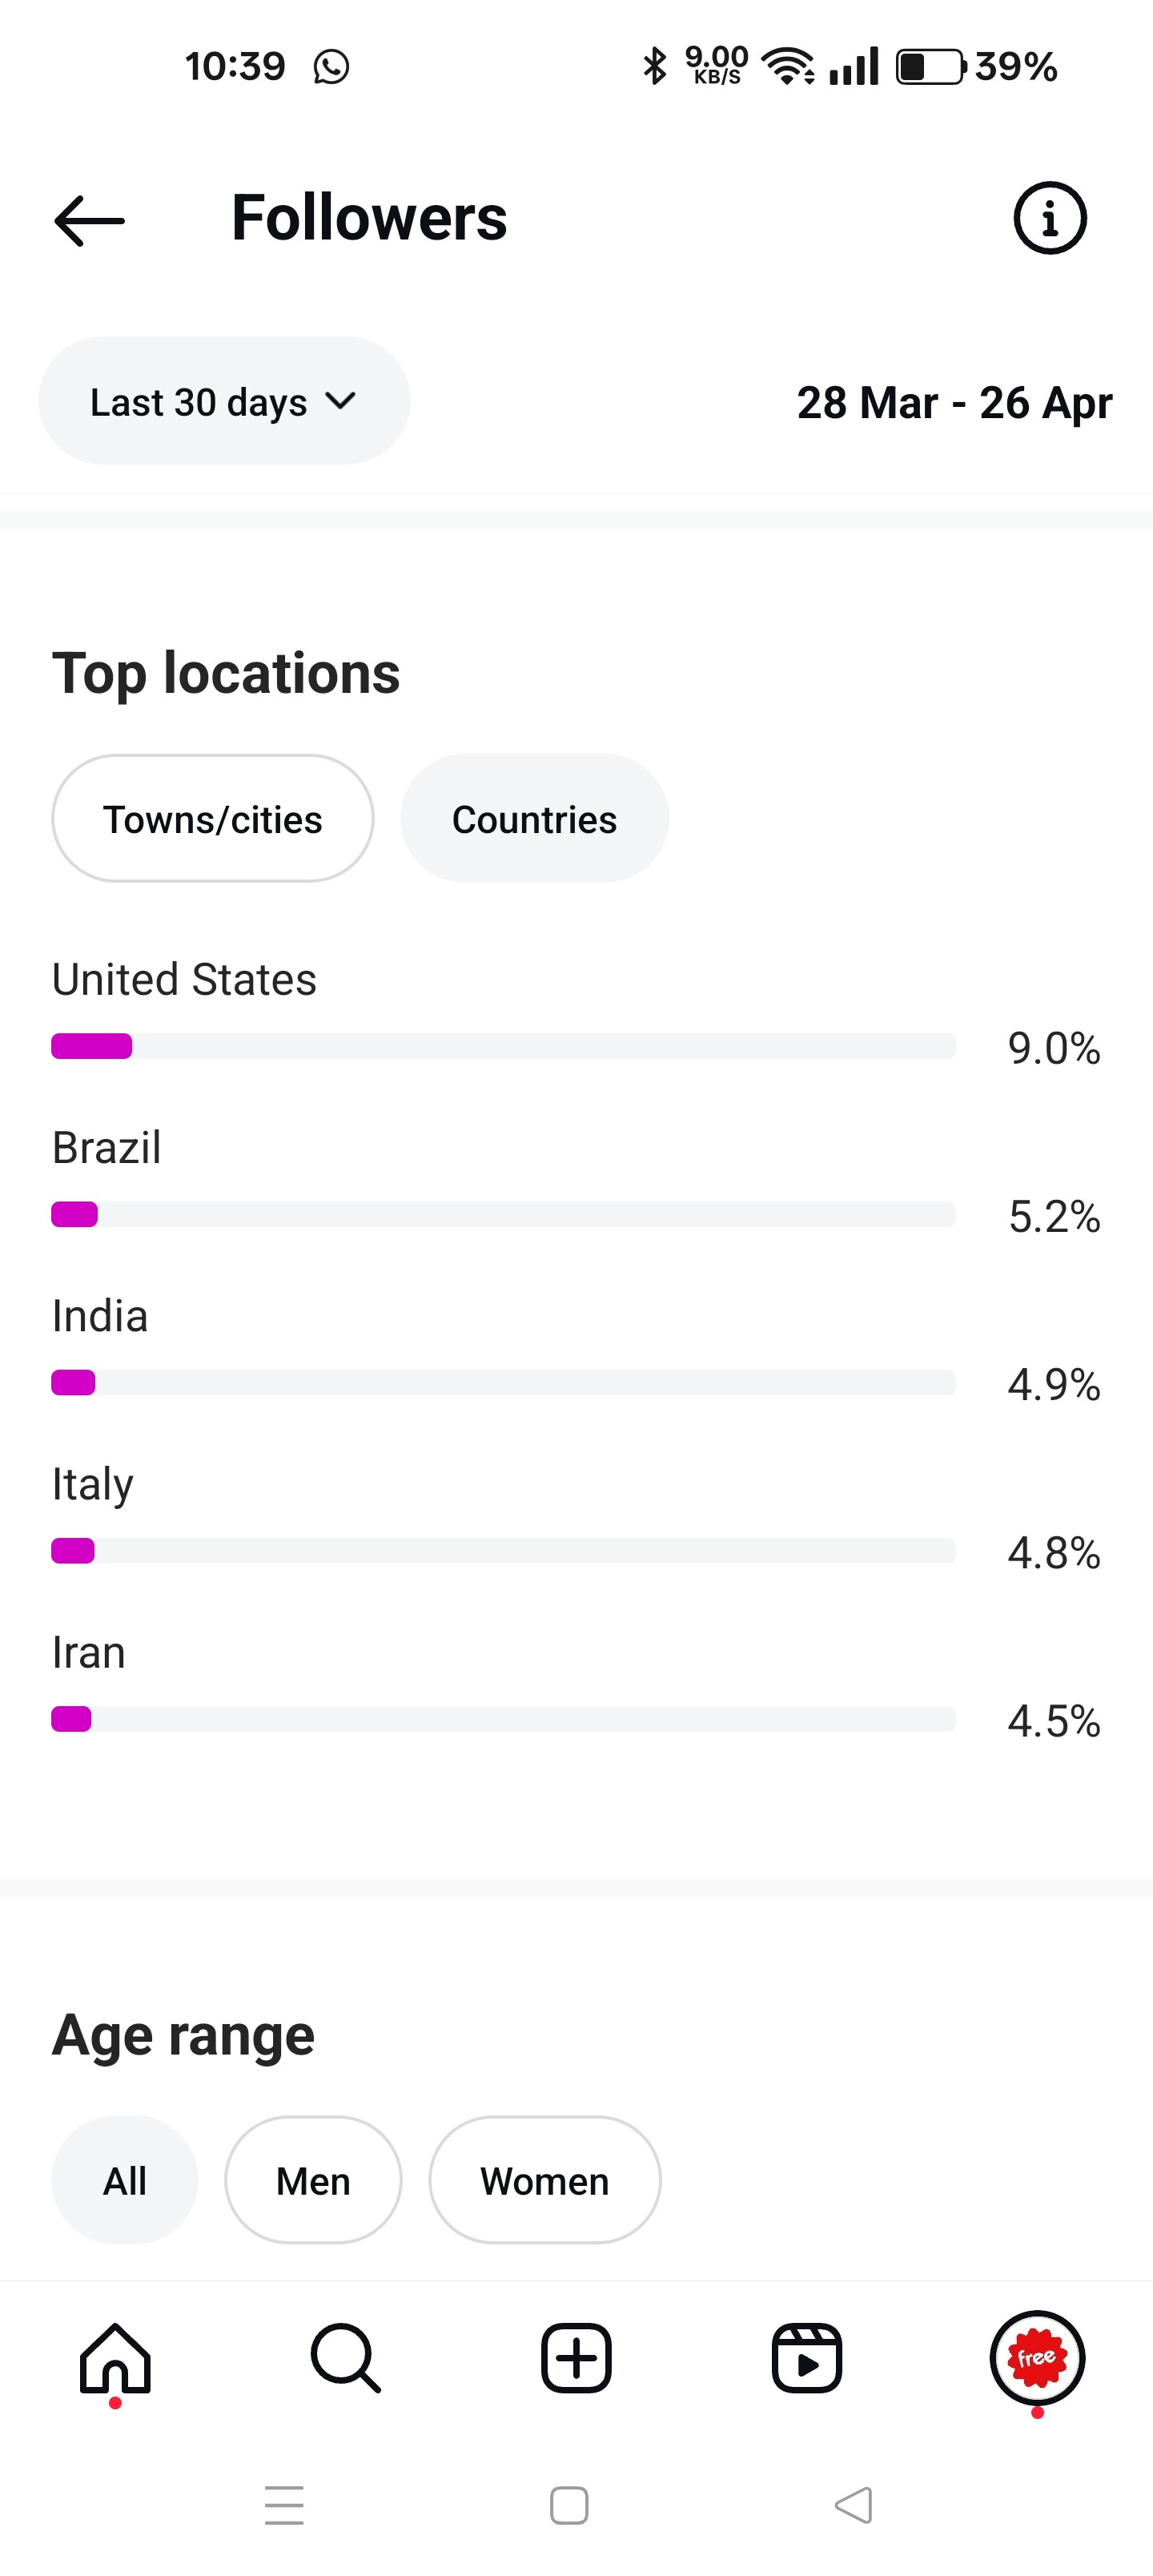1153x2576 pixels.
Task: Expand the Last 30 days dropdown
Action: click(x=224, y=401)
